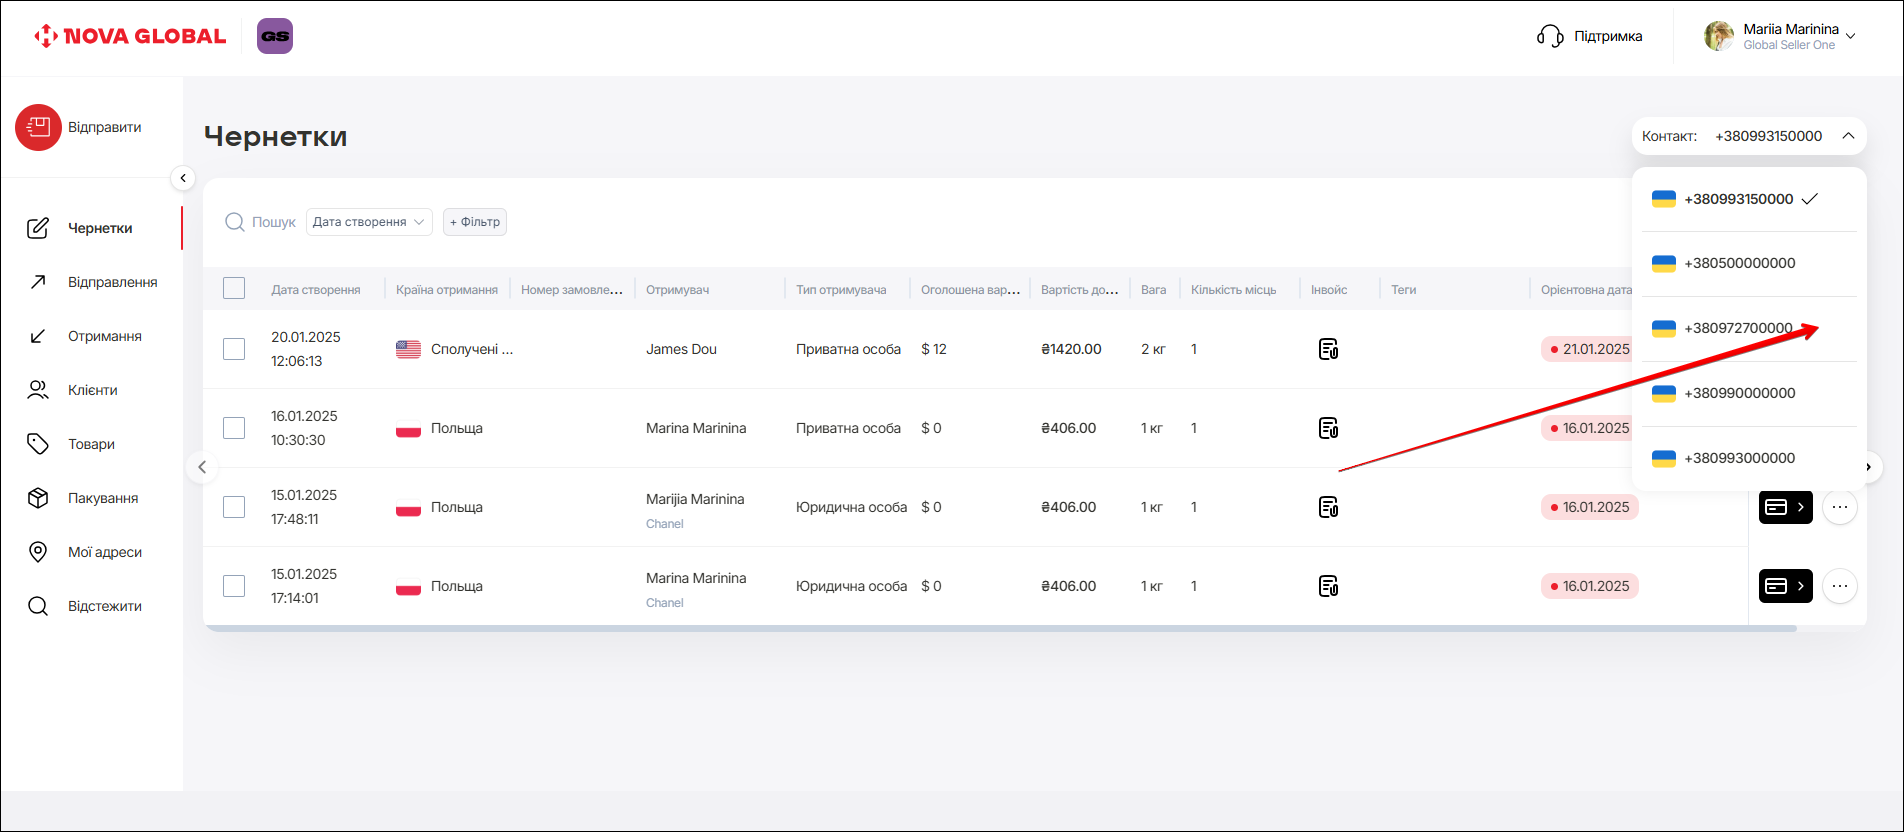Click three-dots menu in last row

pyautogui.click(x=1839, y=586)
